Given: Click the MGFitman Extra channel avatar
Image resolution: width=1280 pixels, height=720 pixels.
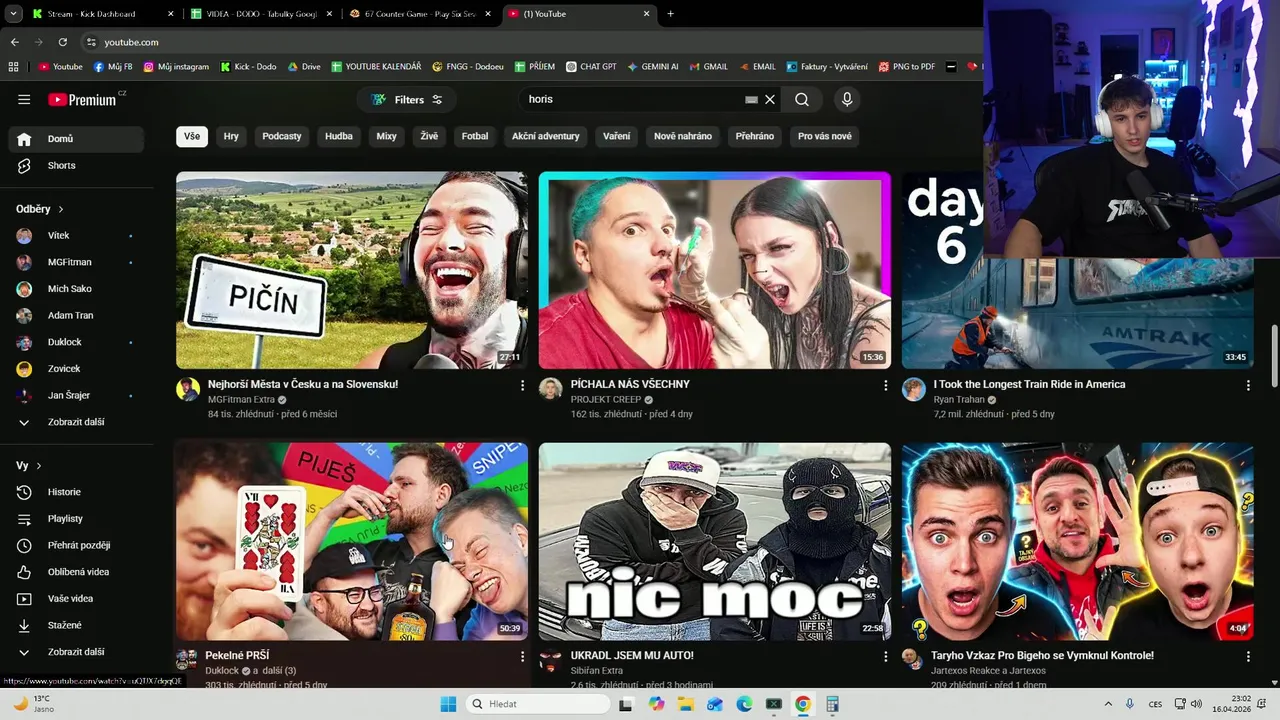Looking at the screenshot, I should (x=188, y=389).
